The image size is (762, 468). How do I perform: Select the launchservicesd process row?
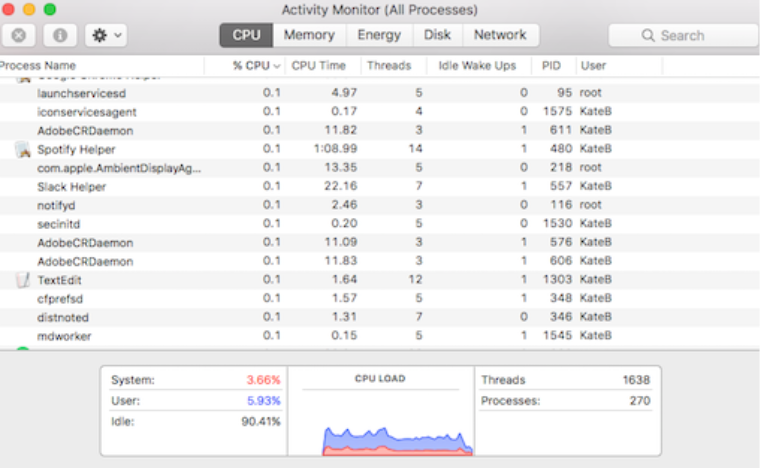(379, 93)
